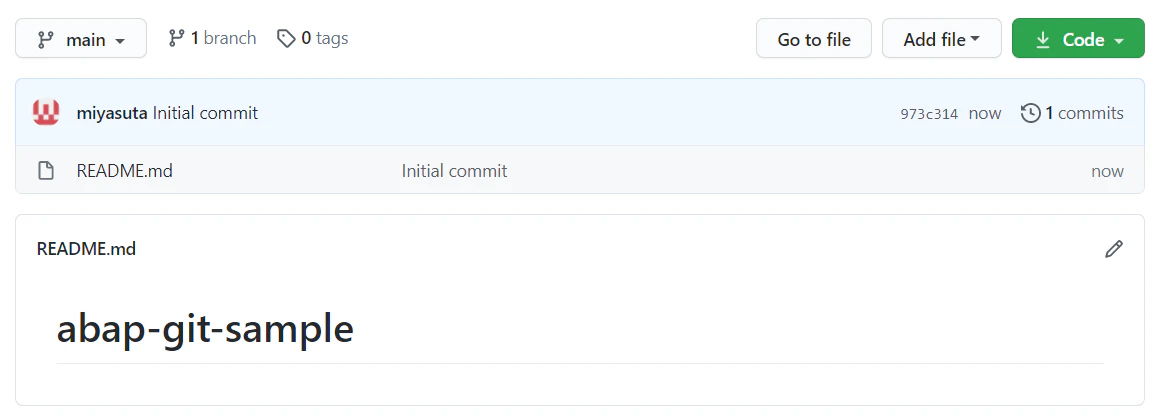This screenshot has height=419, width=1162.
Task: Open the main branch dropdown
Action: (81, 39)
